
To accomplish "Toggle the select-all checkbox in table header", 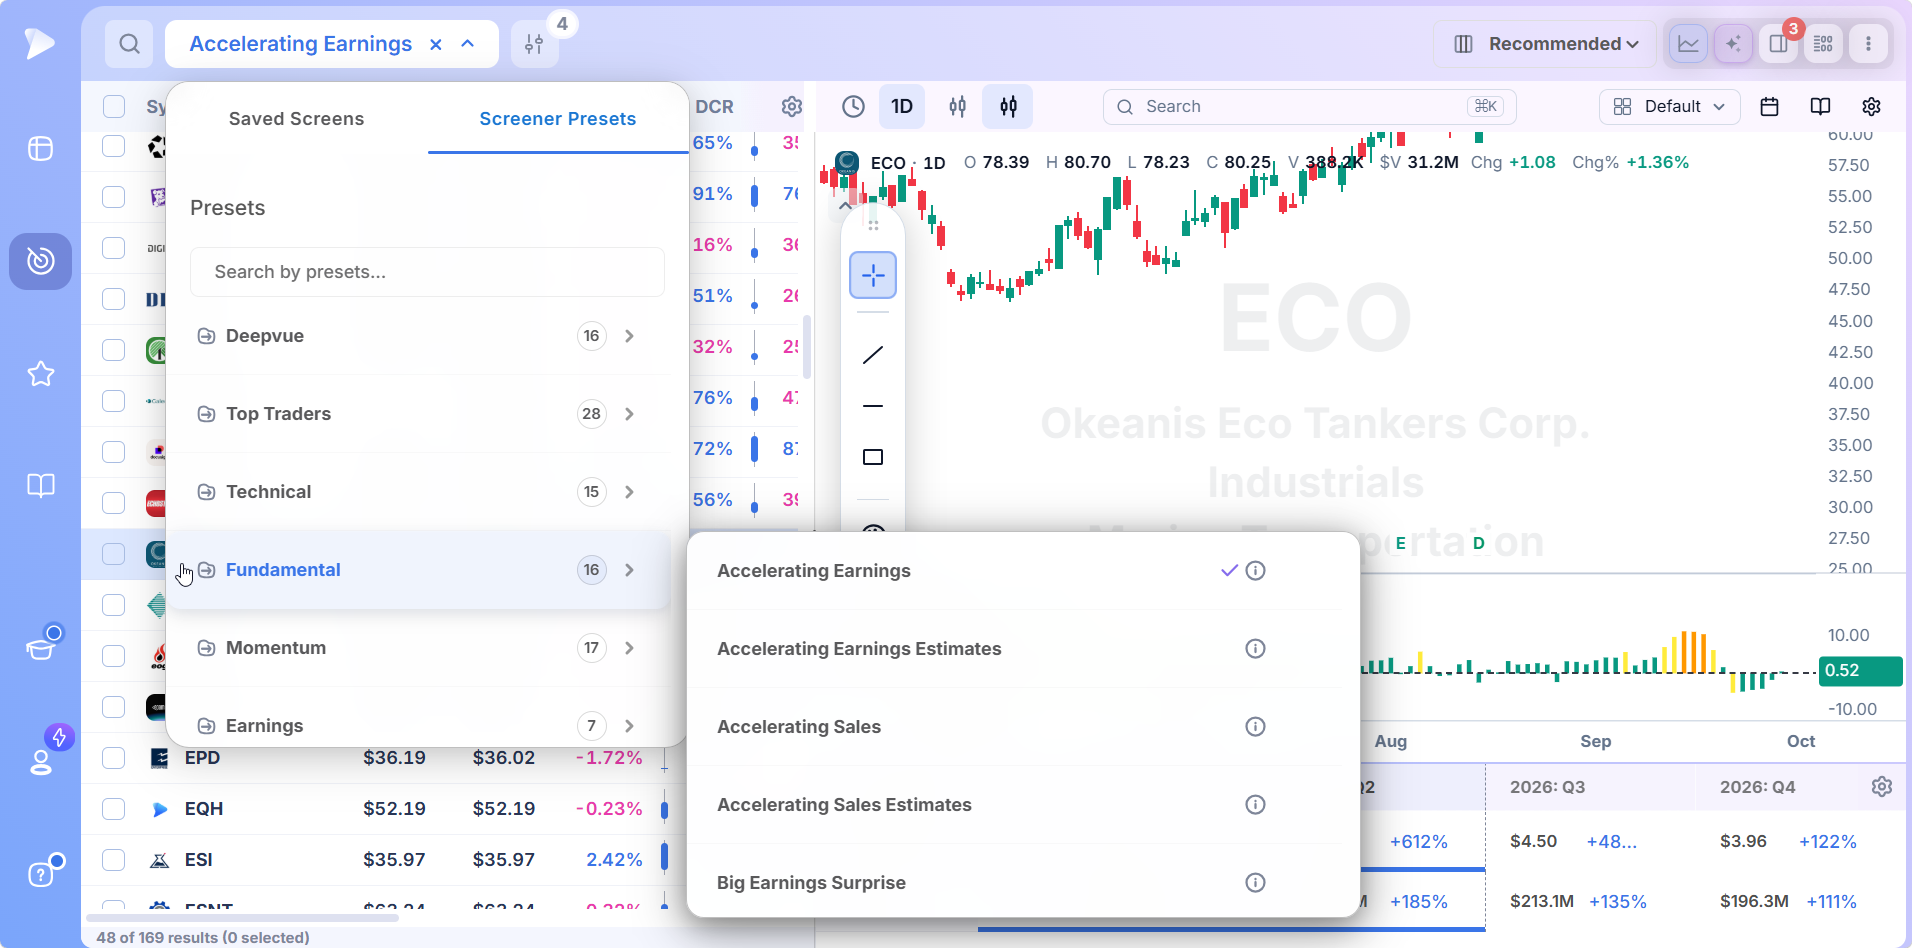I will (114, 107).
